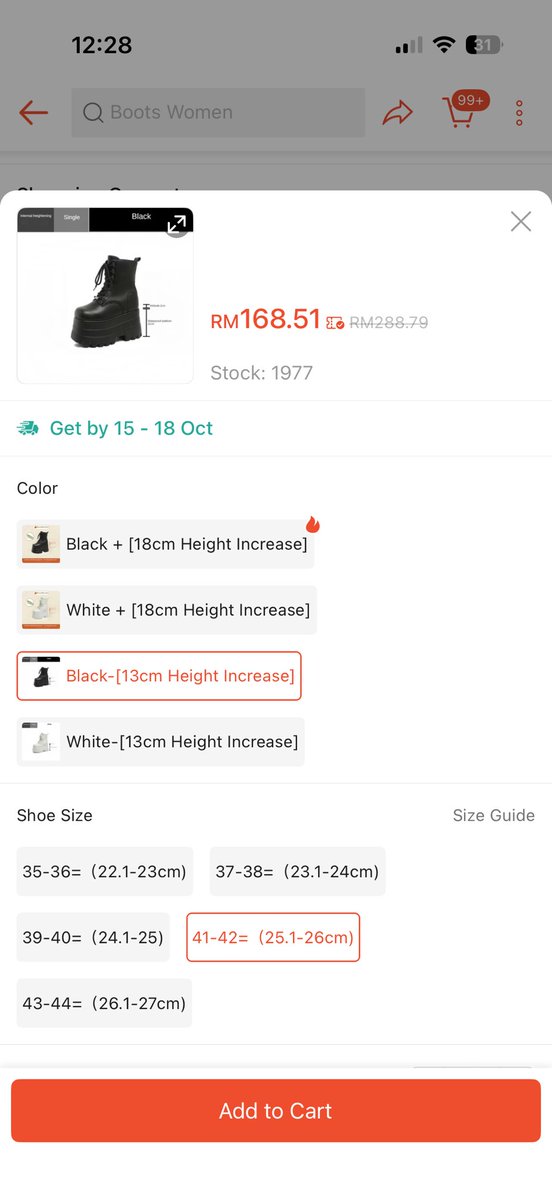
Task: Pick shoe size 35-36 (22.1-23cm)
Action: pos(105,872)
